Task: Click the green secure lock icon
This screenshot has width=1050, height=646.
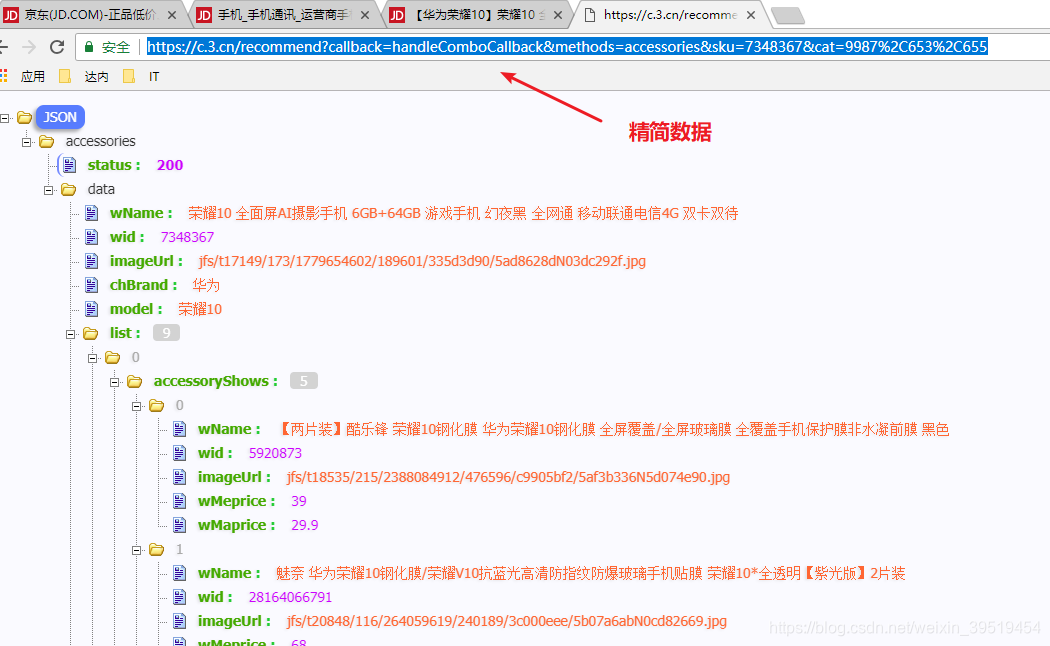Action: click(88, 47)
